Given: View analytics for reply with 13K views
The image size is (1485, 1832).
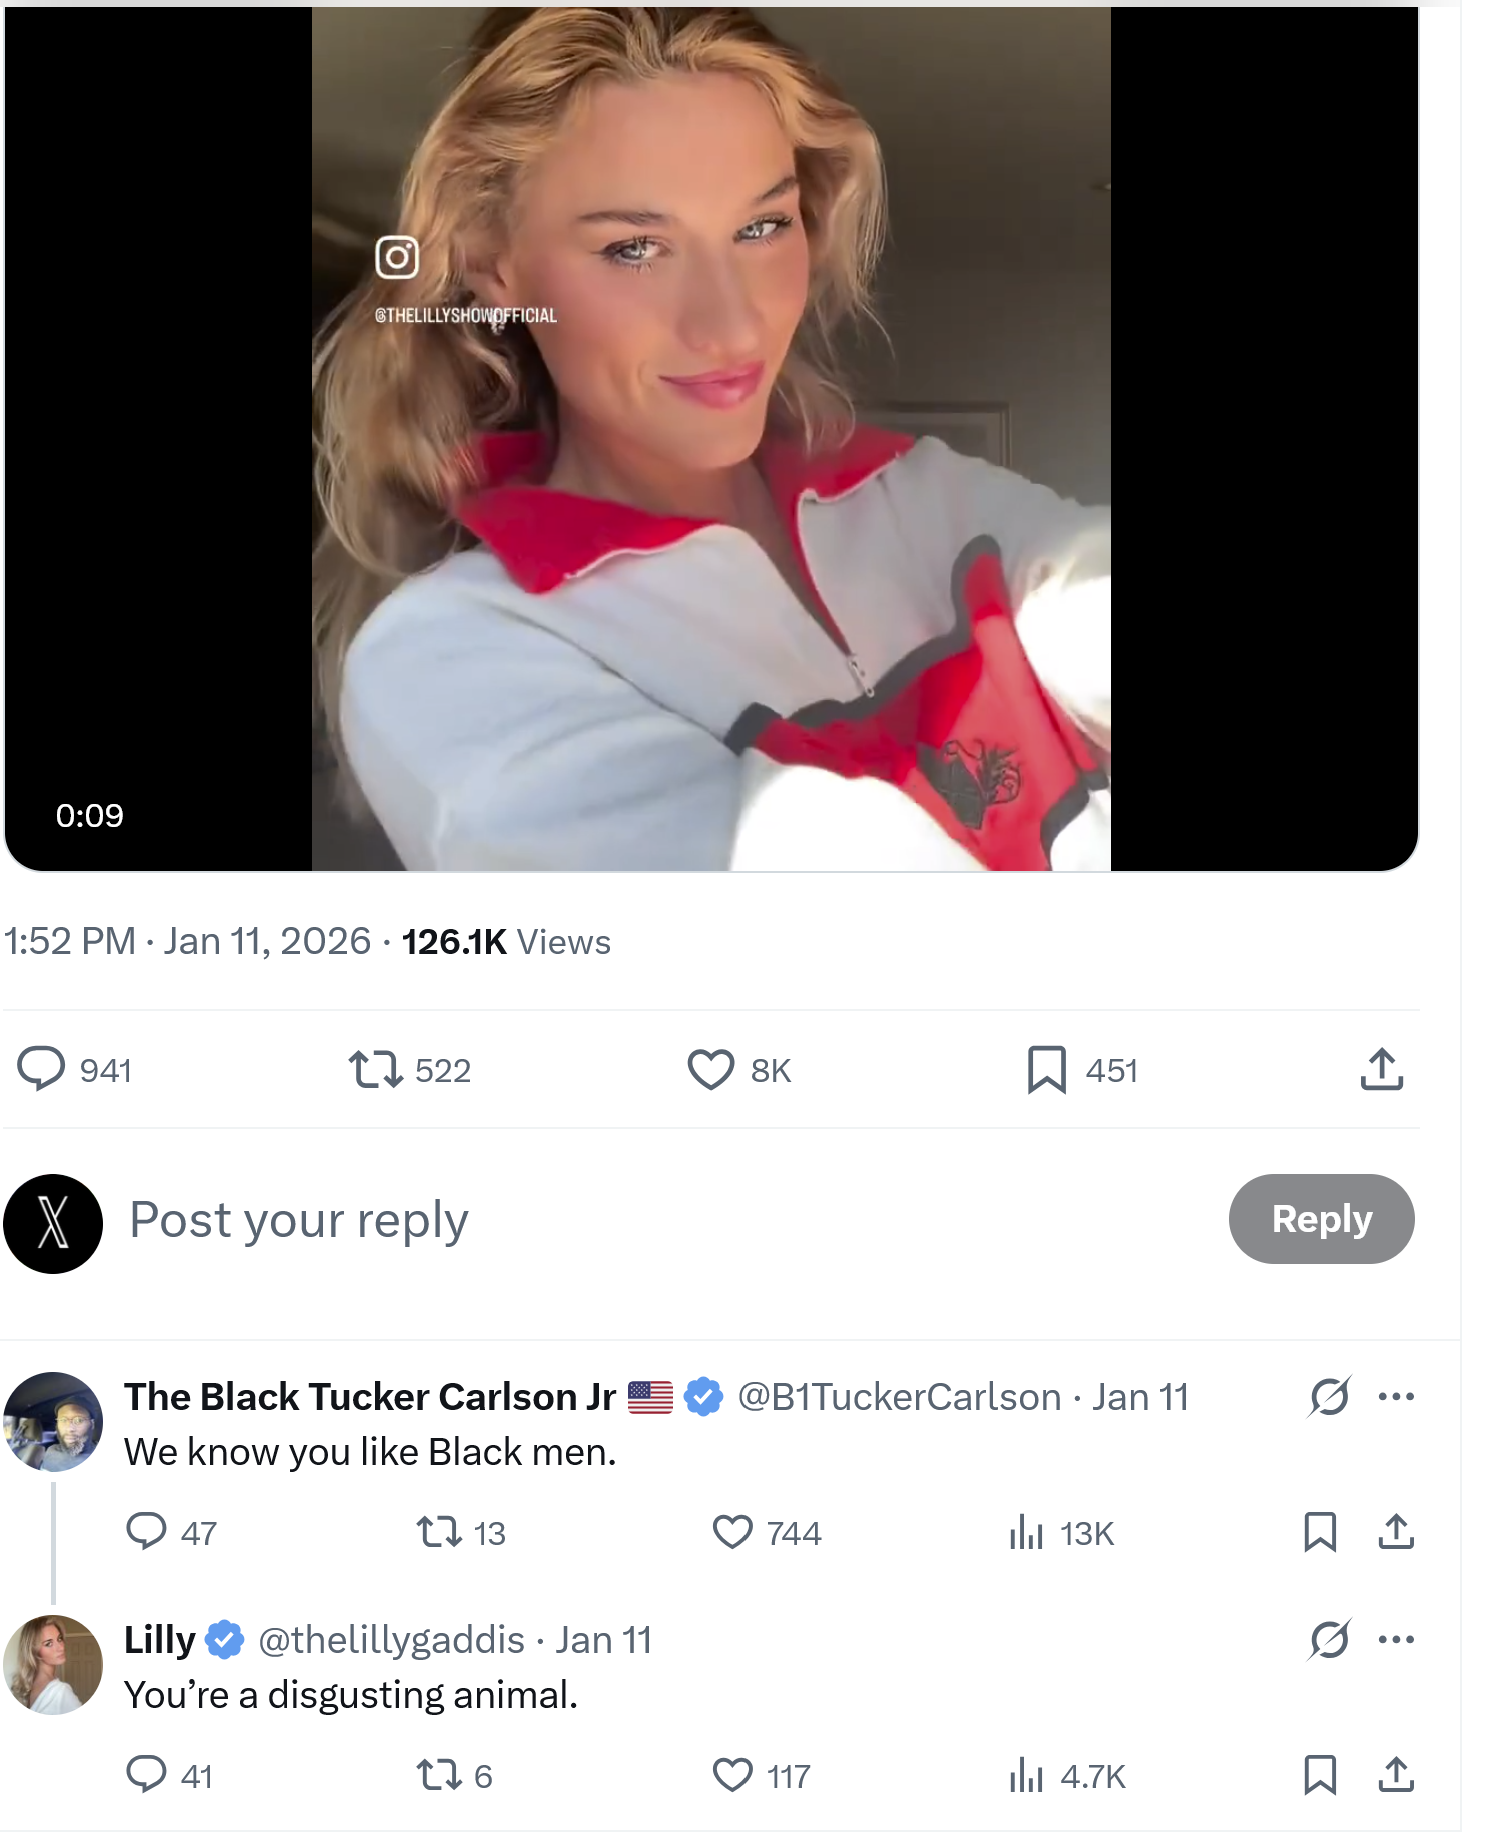Looking at the screenshot, I should point(1026,1532).
